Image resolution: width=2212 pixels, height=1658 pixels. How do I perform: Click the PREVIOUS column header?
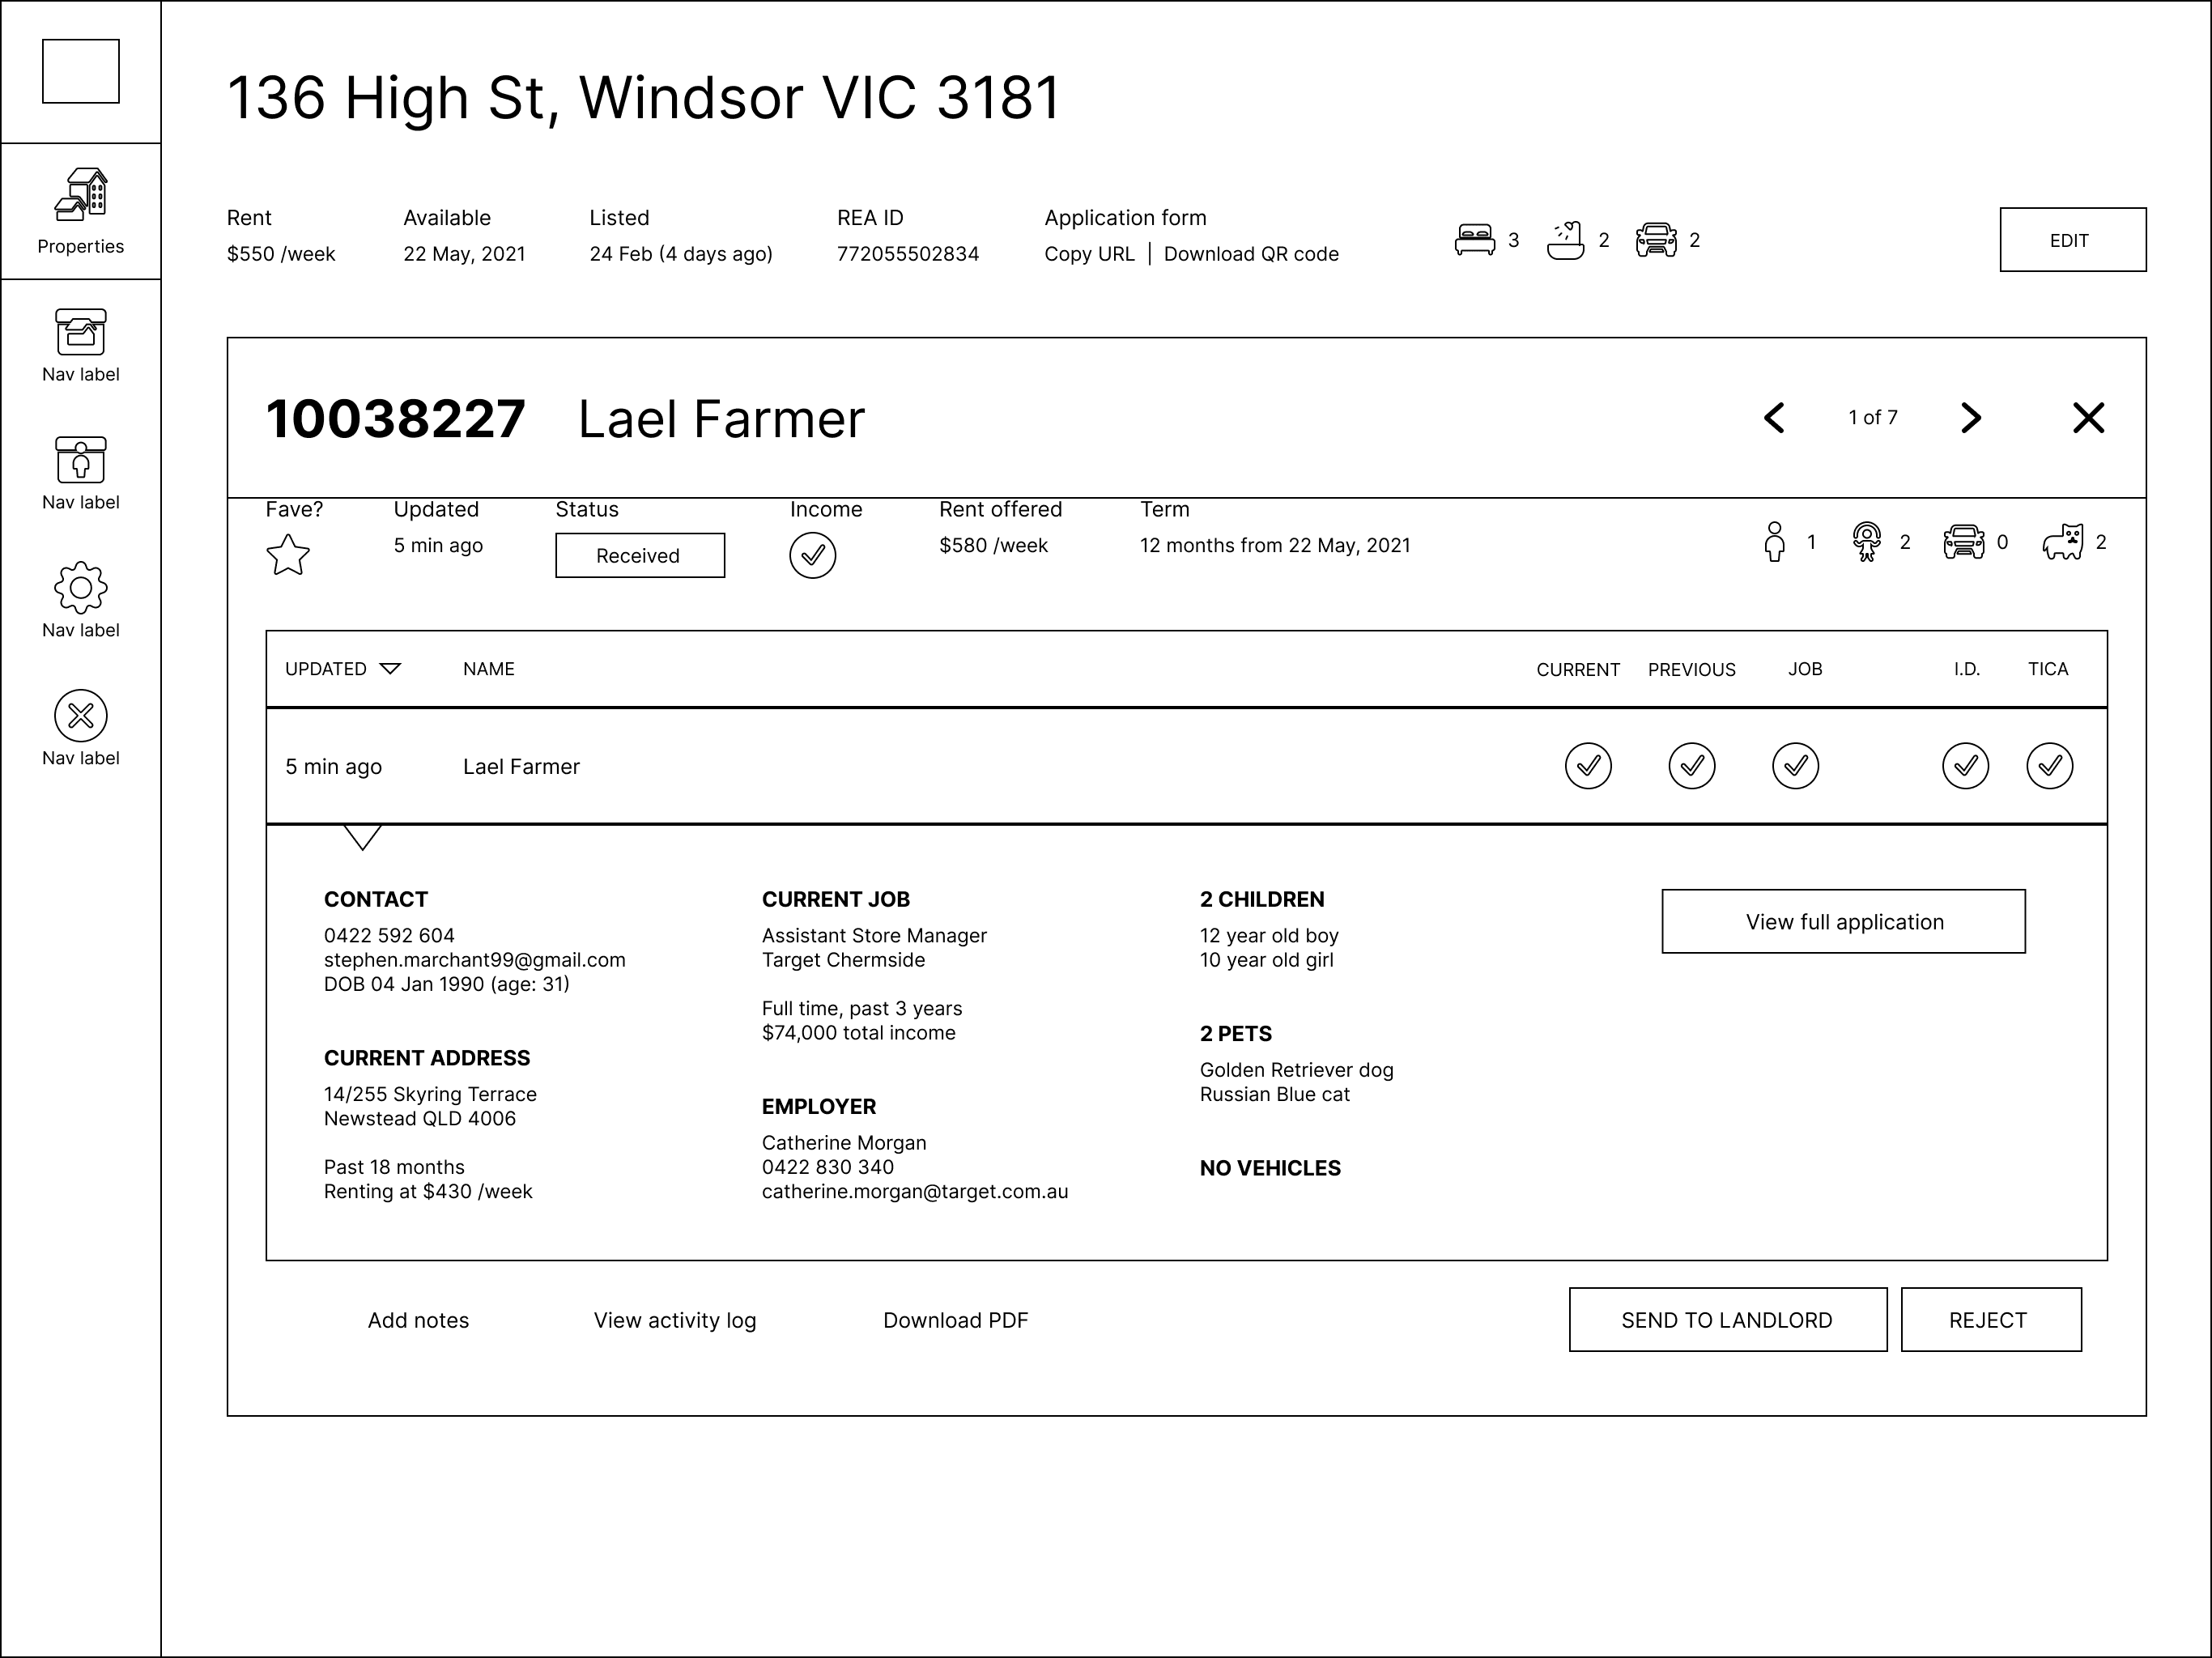1692,669
